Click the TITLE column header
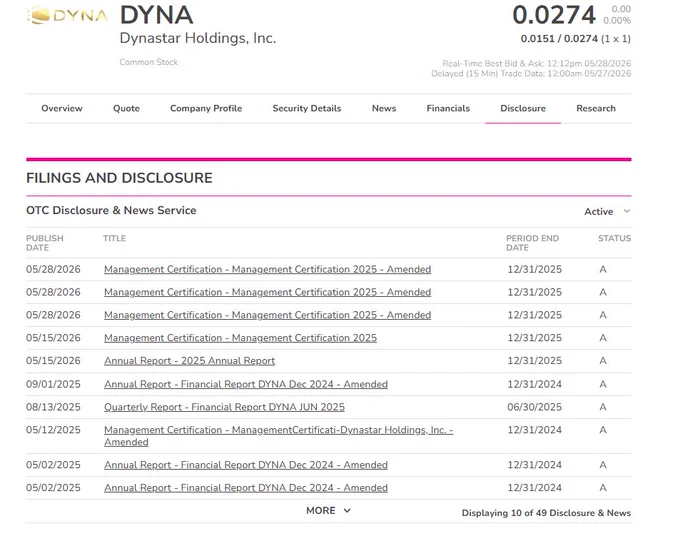Screen dimensions: 680x556 tap(114, 239)
